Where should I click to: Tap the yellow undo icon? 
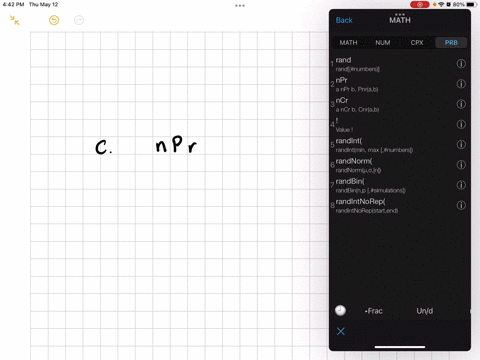click(54, 20)
